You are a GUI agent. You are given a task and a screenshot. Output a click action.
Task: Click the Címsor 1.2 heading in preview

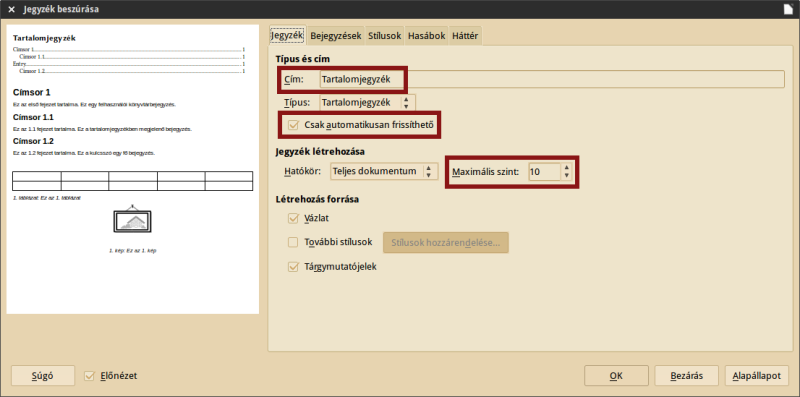pyautogui.click(x=33, y=141)
